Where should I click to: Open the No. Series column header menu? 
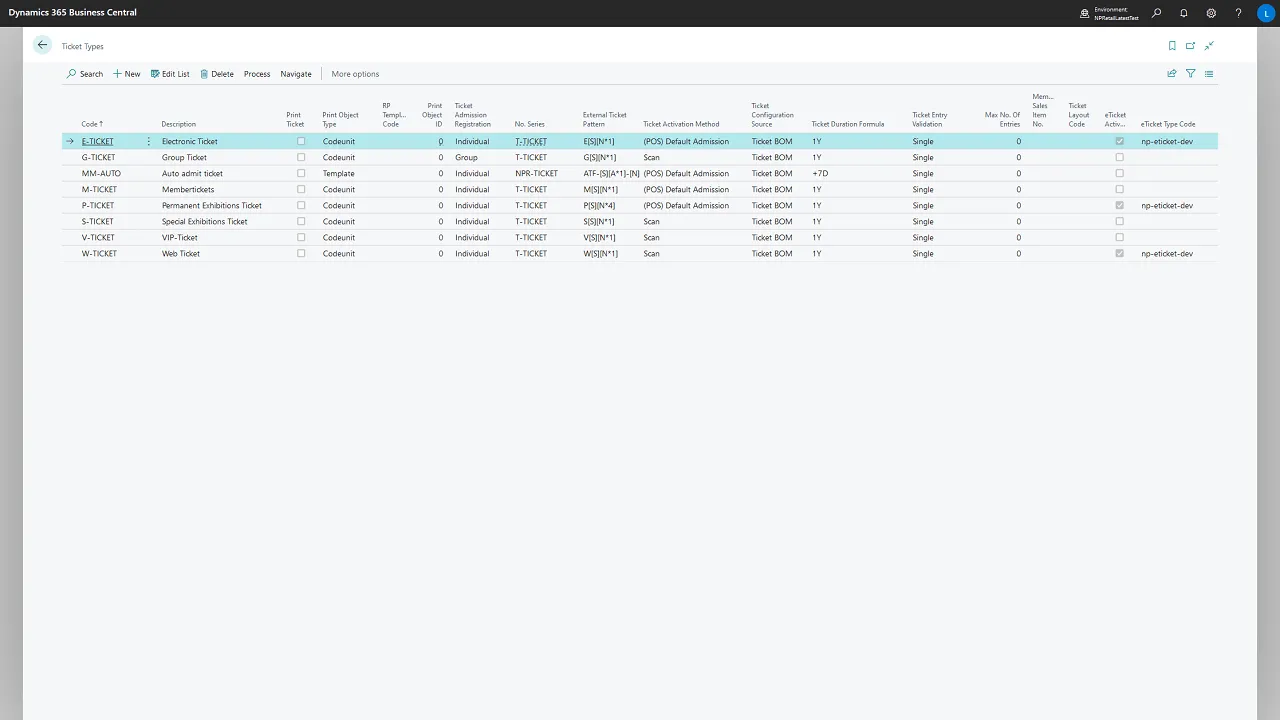click(x=530, y=124)
